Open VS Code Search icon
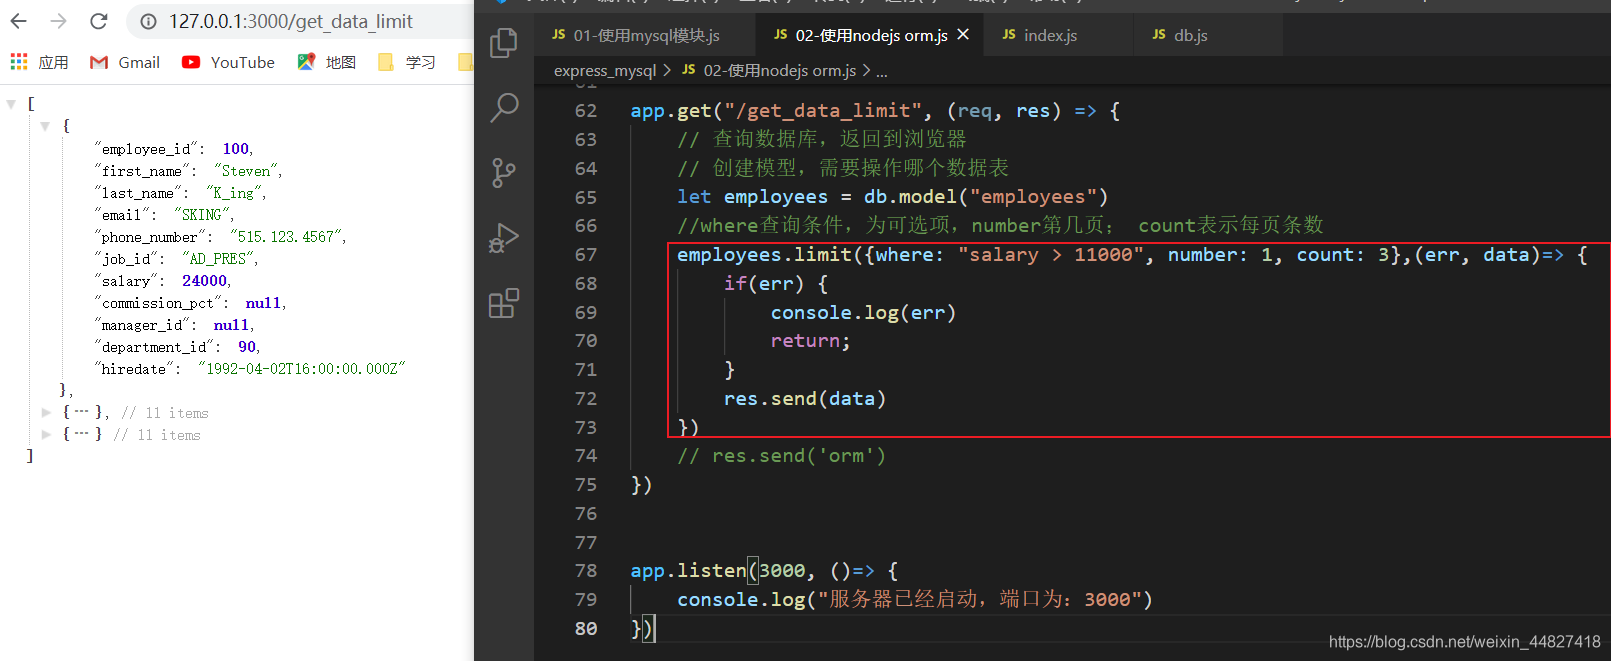This screenshot has width=1611, height=661. [x=504, y=107]
